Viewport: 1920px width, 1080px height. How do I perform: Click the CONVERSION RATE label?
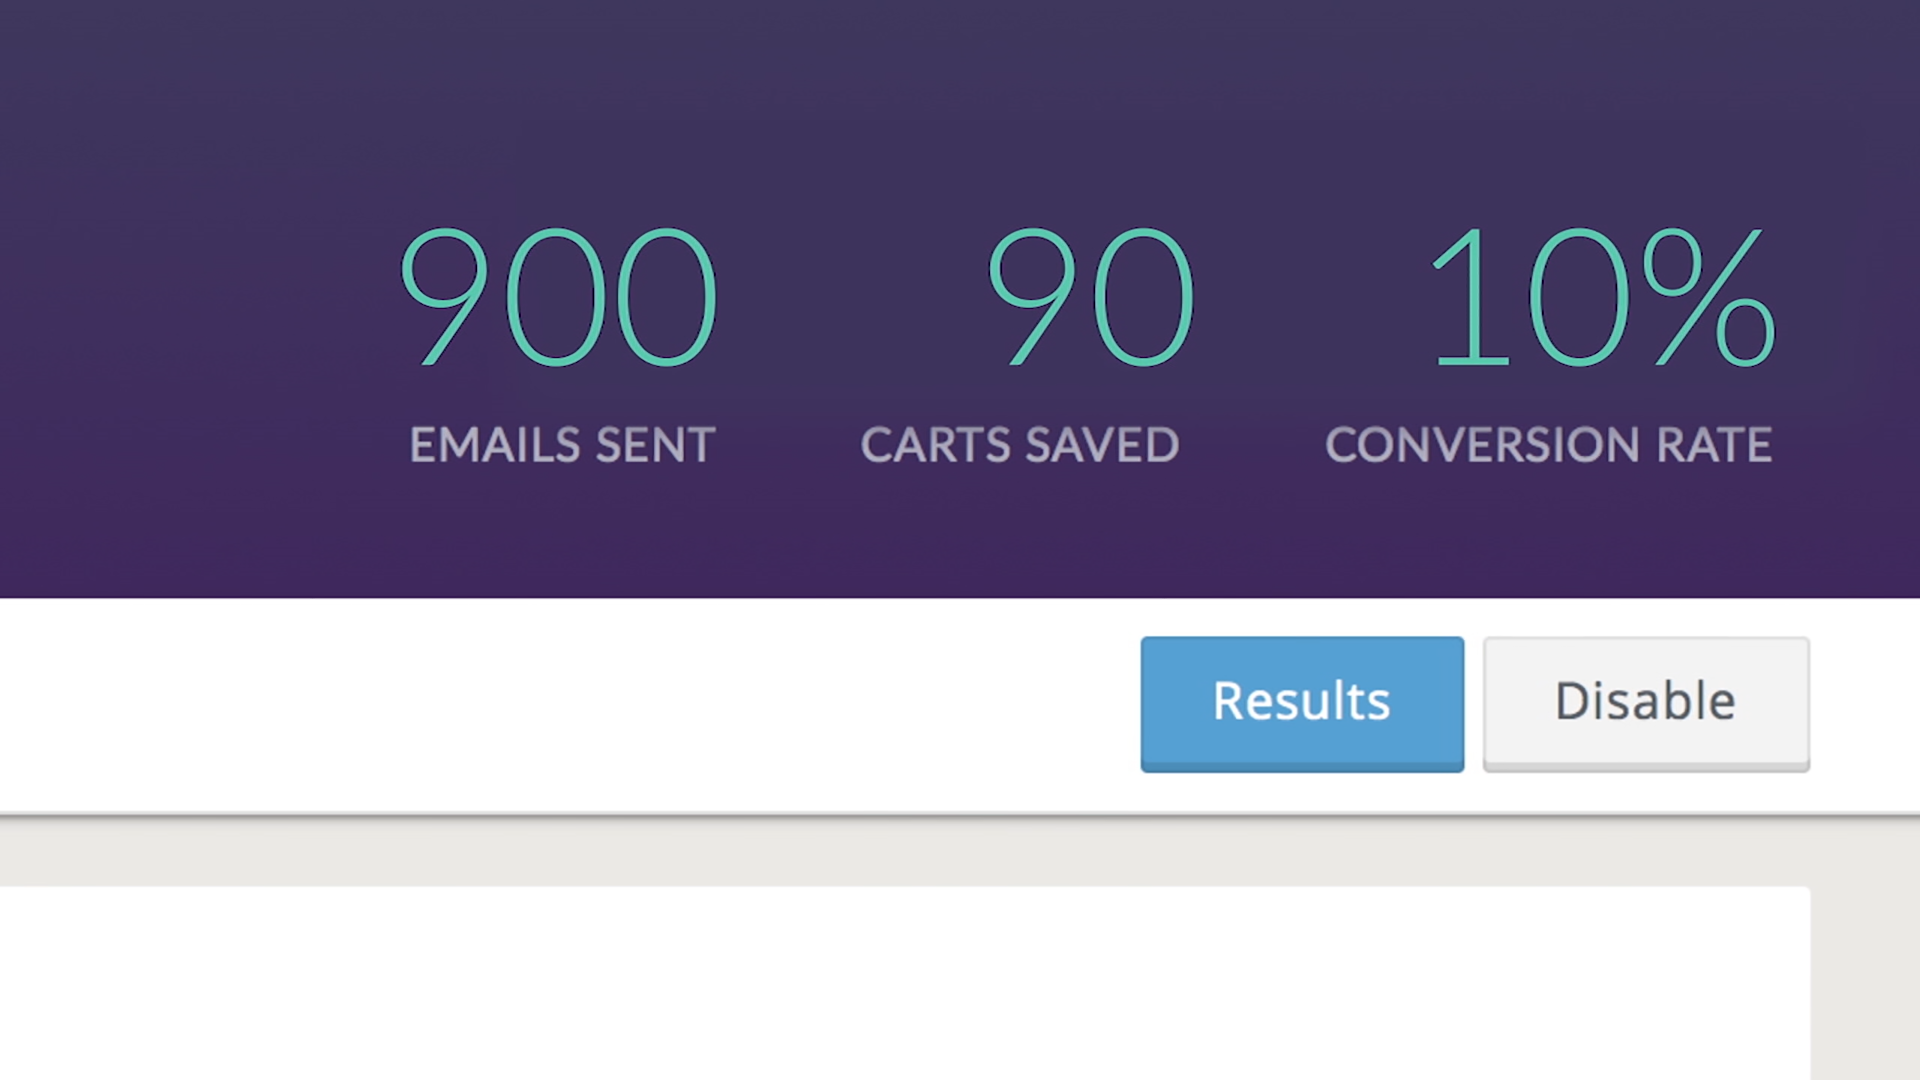[x=1548, y=445]
